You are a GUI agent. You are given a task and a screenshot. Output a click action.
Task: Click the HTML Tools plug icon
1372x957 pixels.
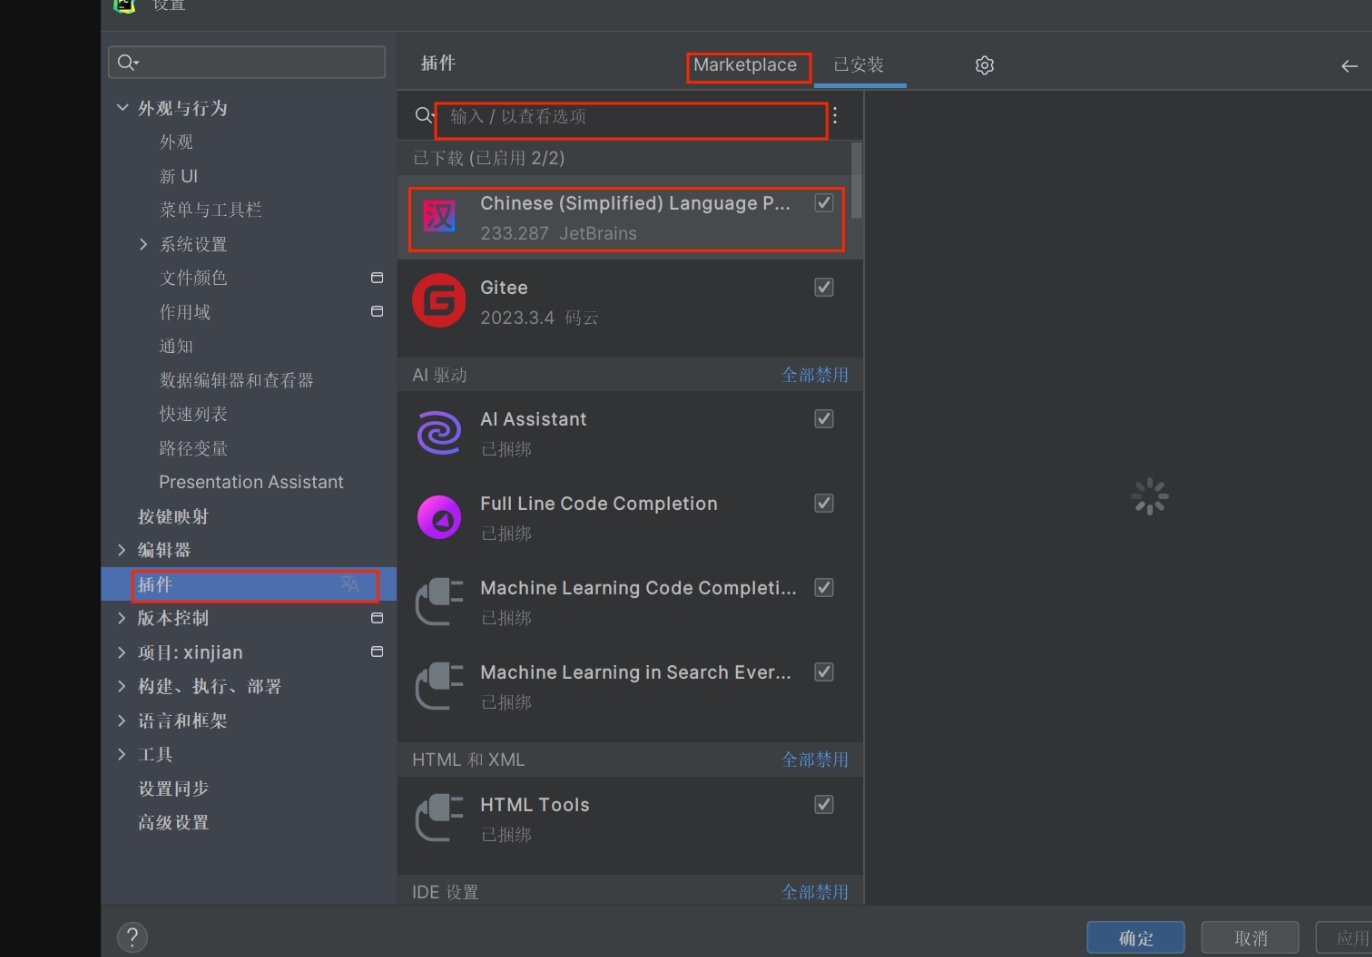coord(439,818)
